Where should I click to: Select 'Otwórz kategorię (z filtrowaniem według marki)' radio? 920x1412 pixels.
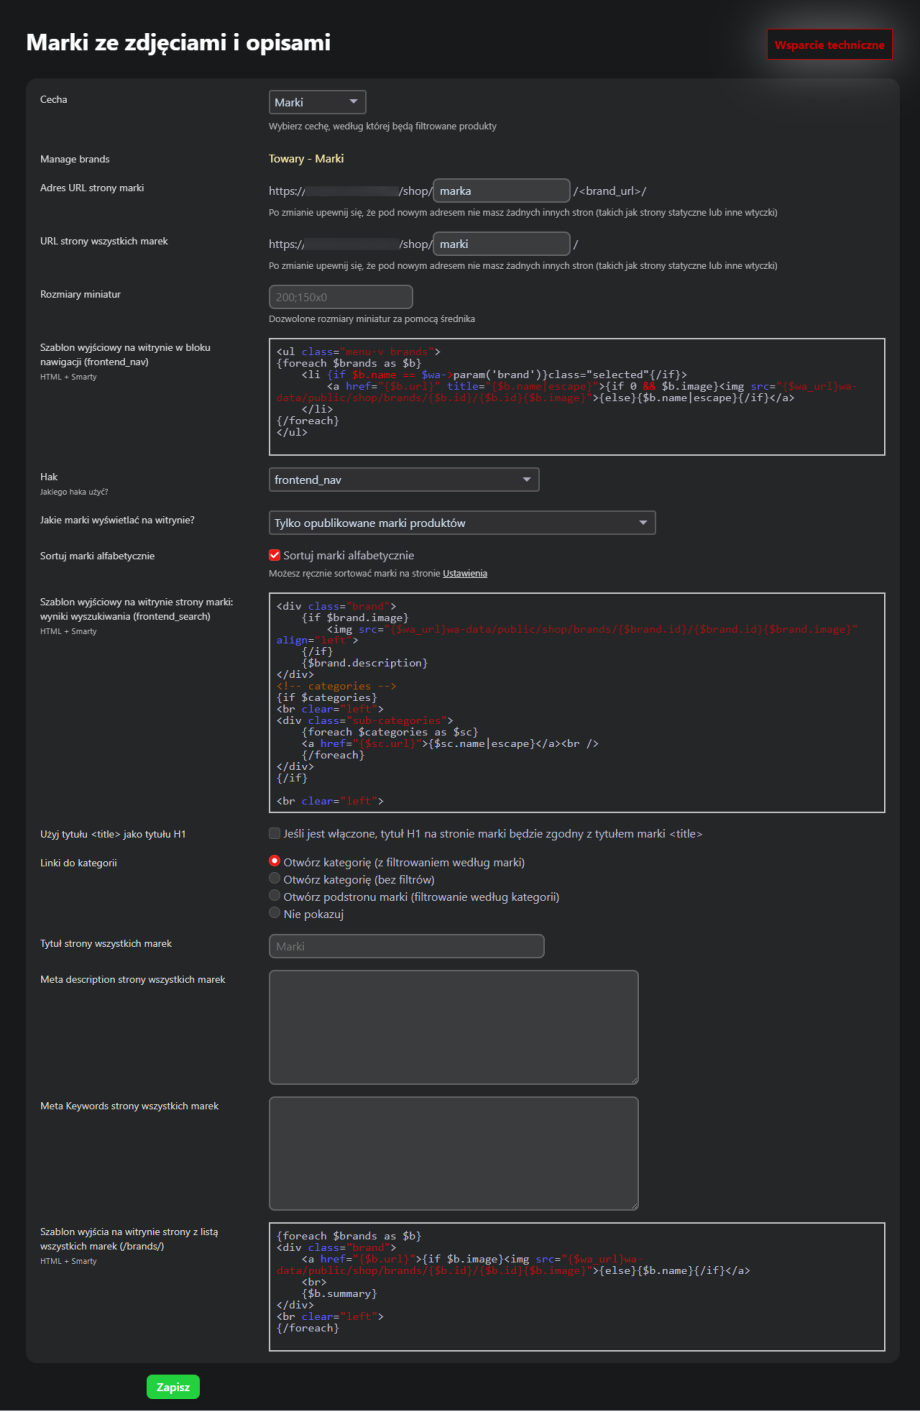click(275, 861)
